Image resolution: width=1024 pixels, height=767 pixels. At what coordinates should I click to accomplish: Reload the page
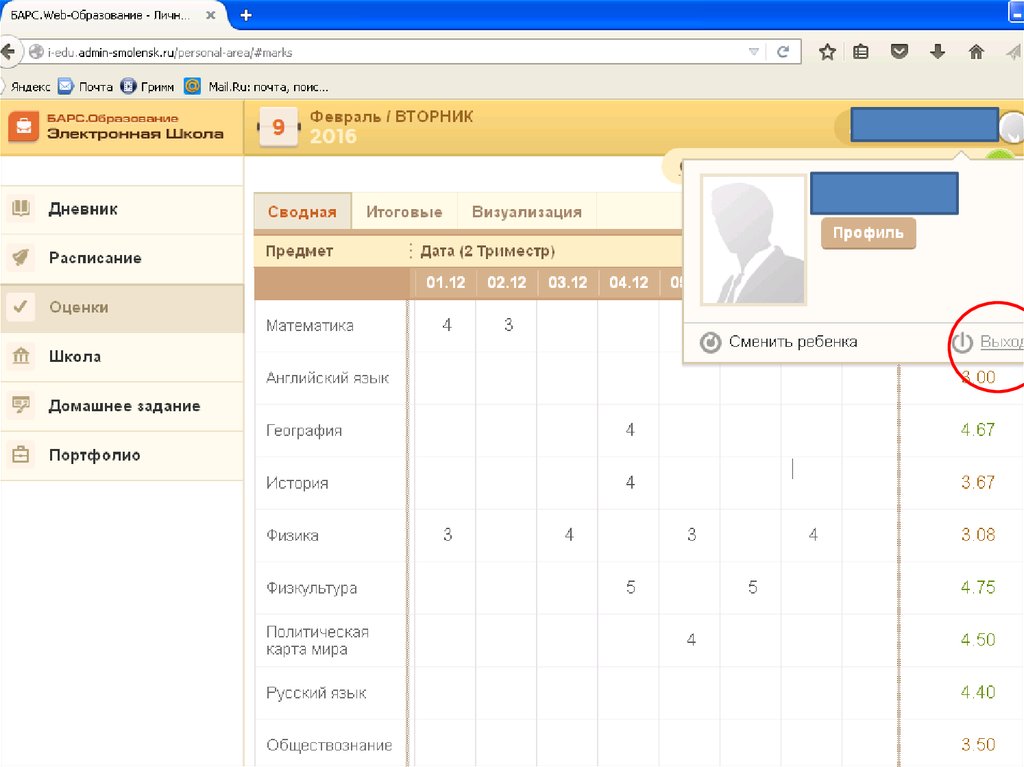pos(784,52)
